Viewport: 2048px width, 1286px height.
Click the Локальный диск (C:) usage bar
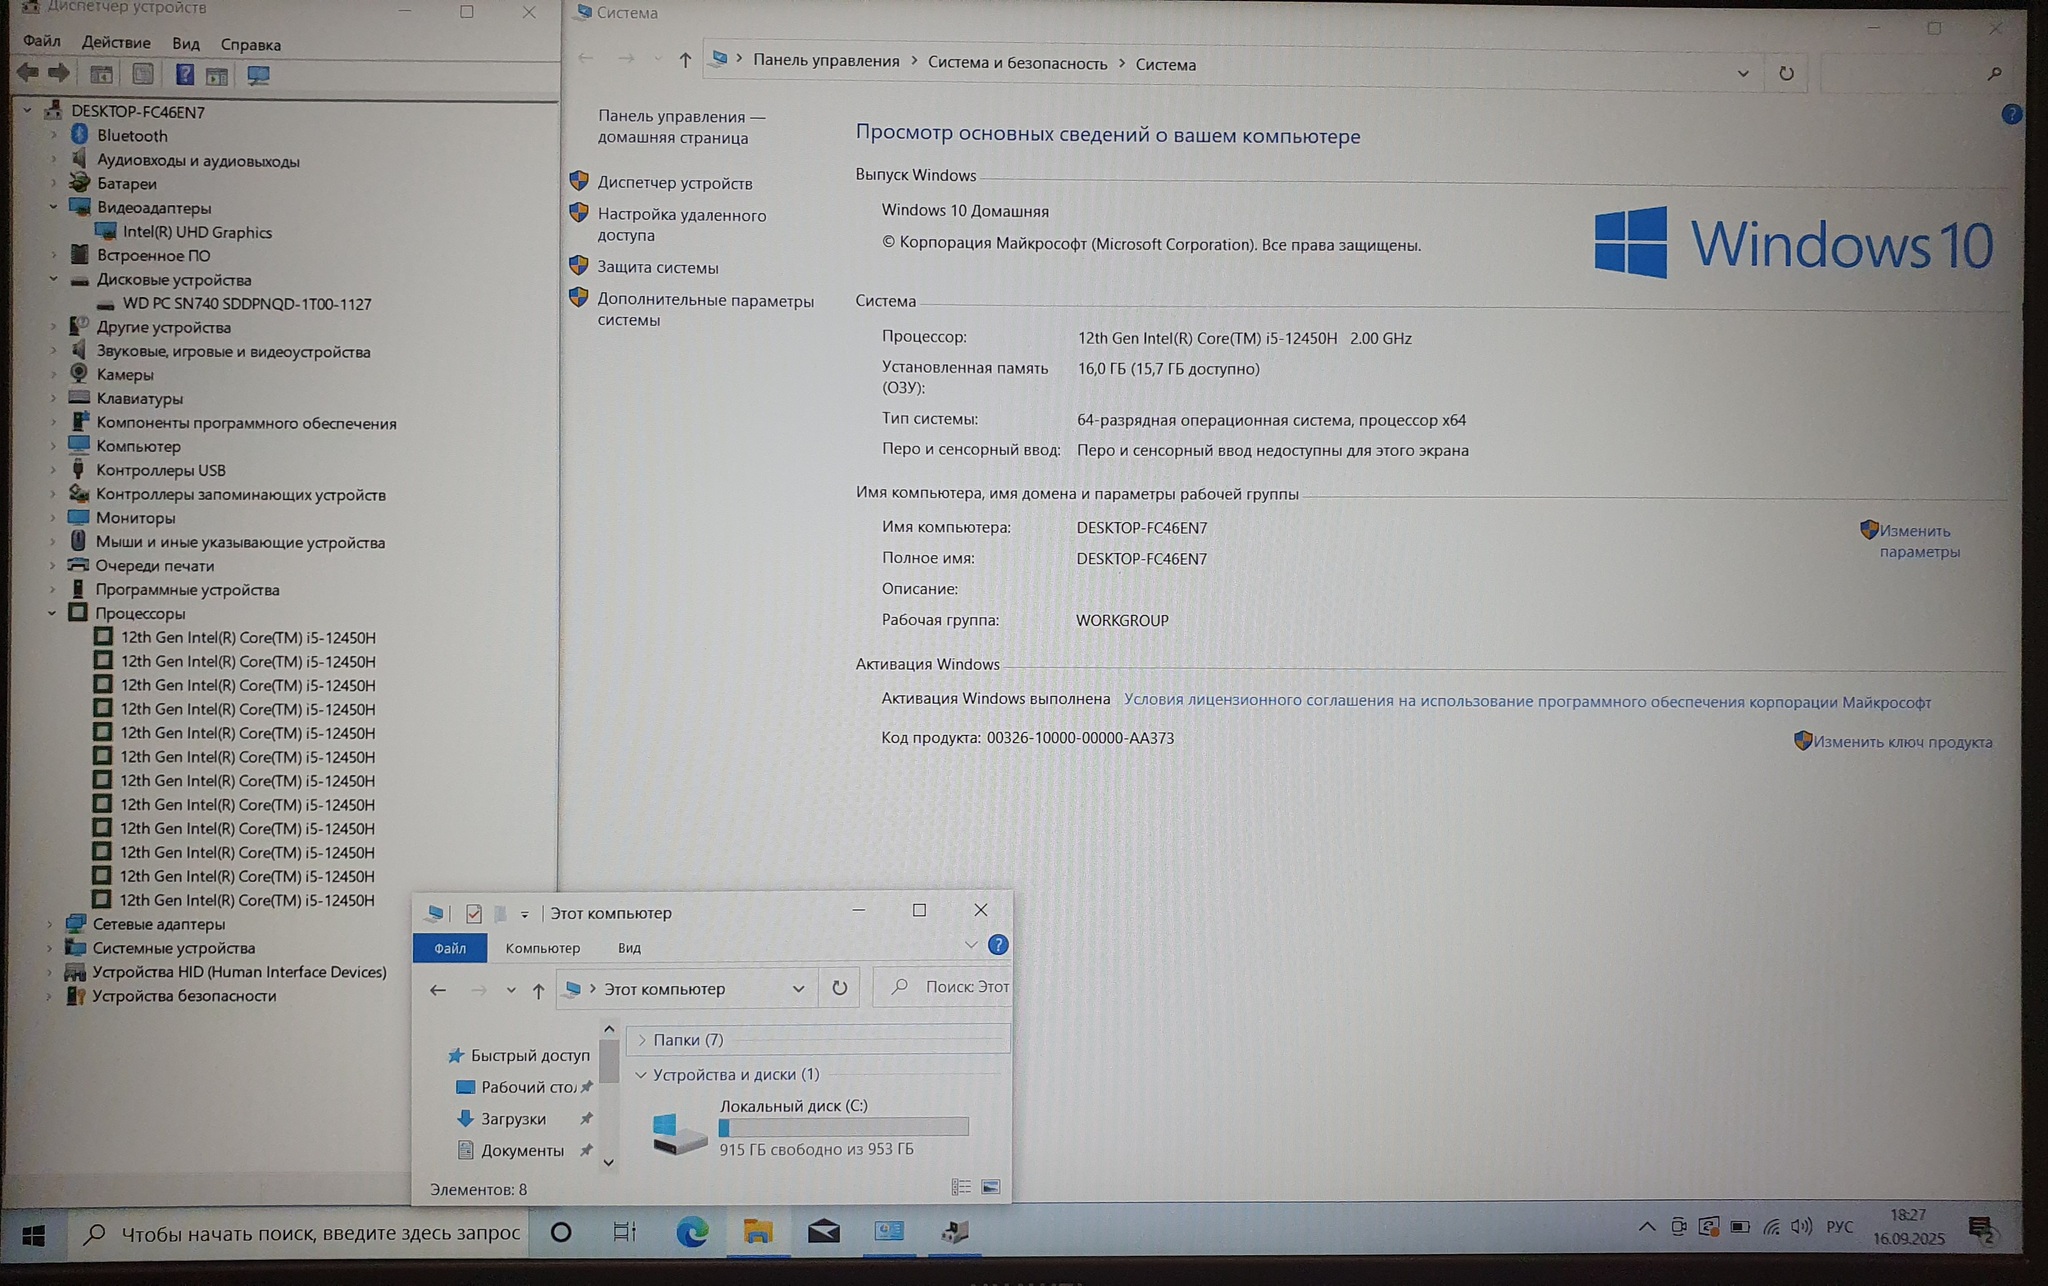[843, 1127]
